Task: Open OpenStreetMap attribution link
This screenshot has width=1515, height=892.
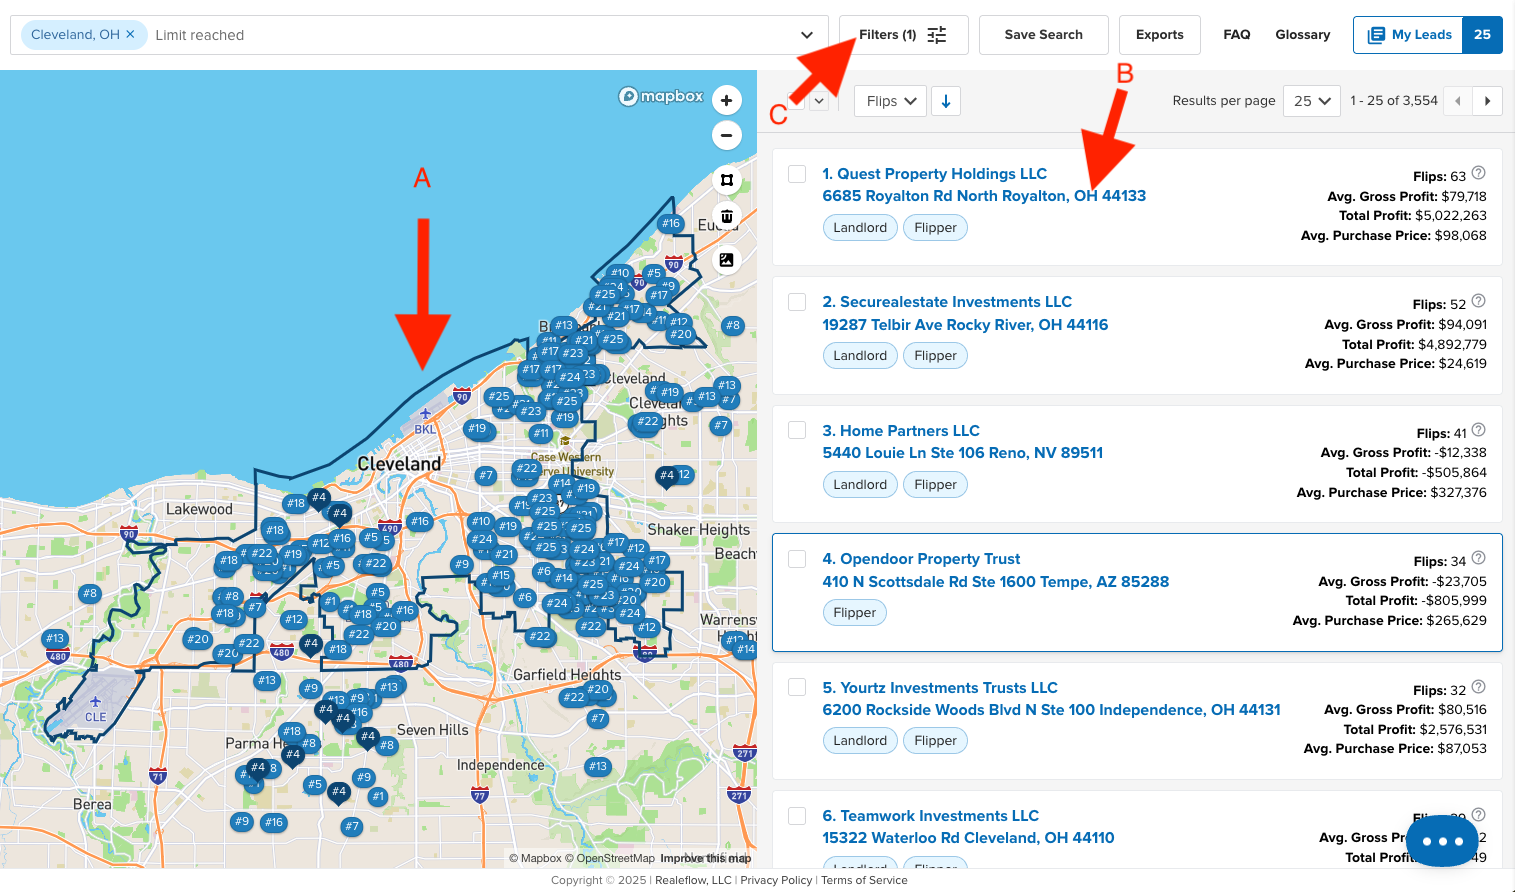Action: [609, 858]
